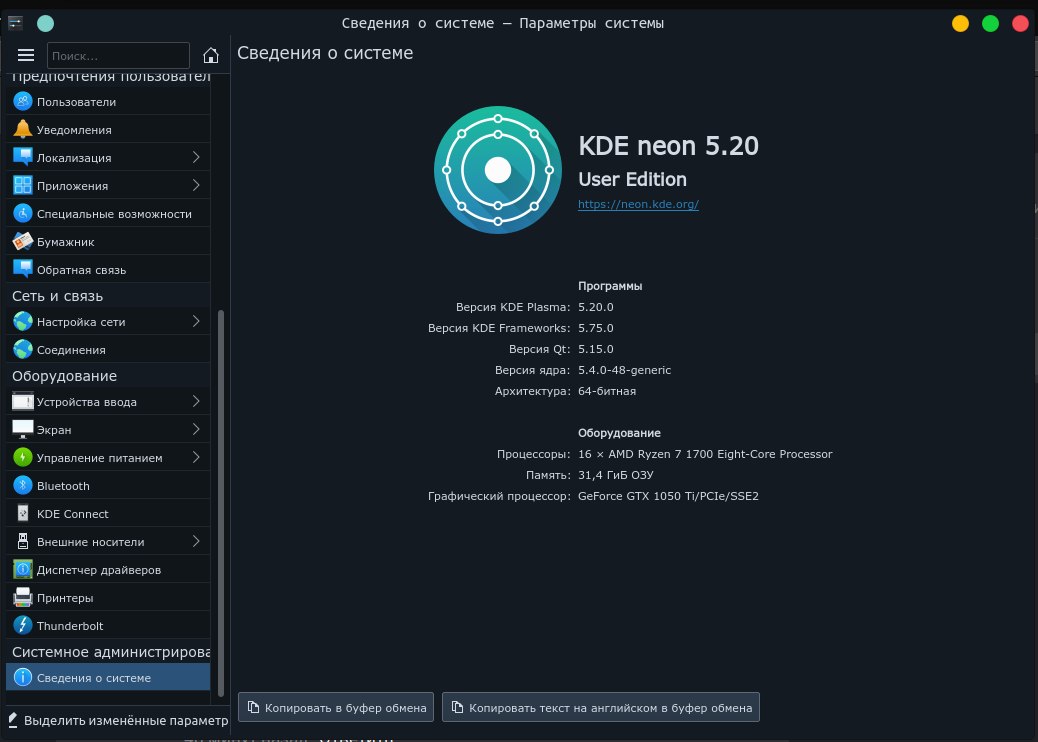Expand the Внешние носители submenu arrow

coord(196,541)
